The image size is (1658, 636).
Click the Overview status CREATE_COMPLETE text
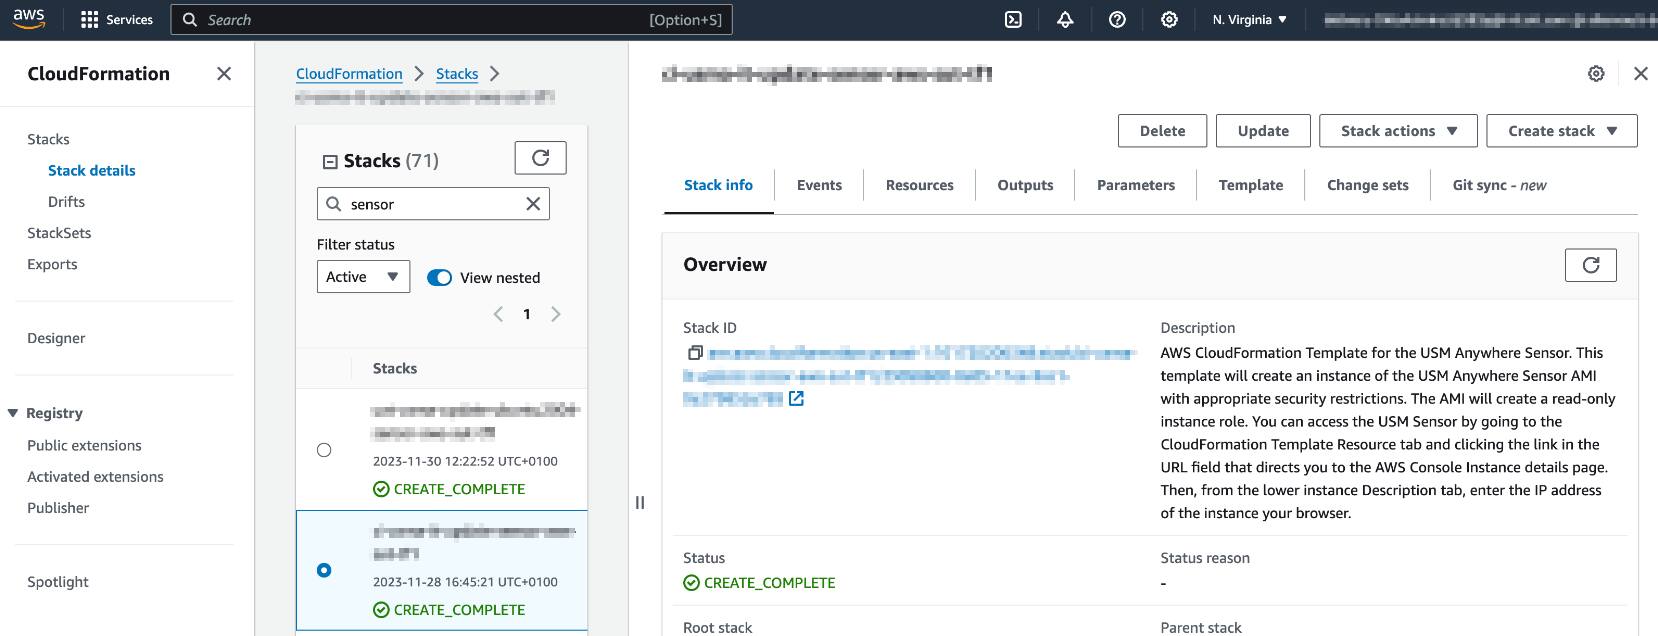(769, 583)
